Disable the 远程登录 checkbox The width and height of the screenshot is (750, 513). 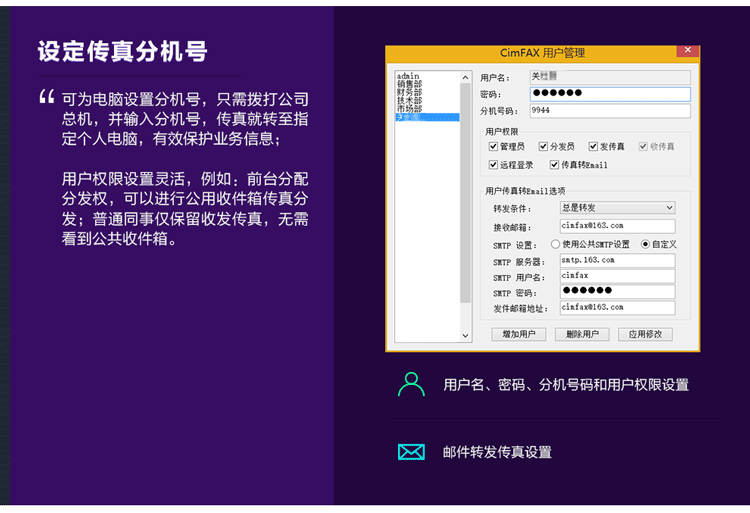click(493, 165)
